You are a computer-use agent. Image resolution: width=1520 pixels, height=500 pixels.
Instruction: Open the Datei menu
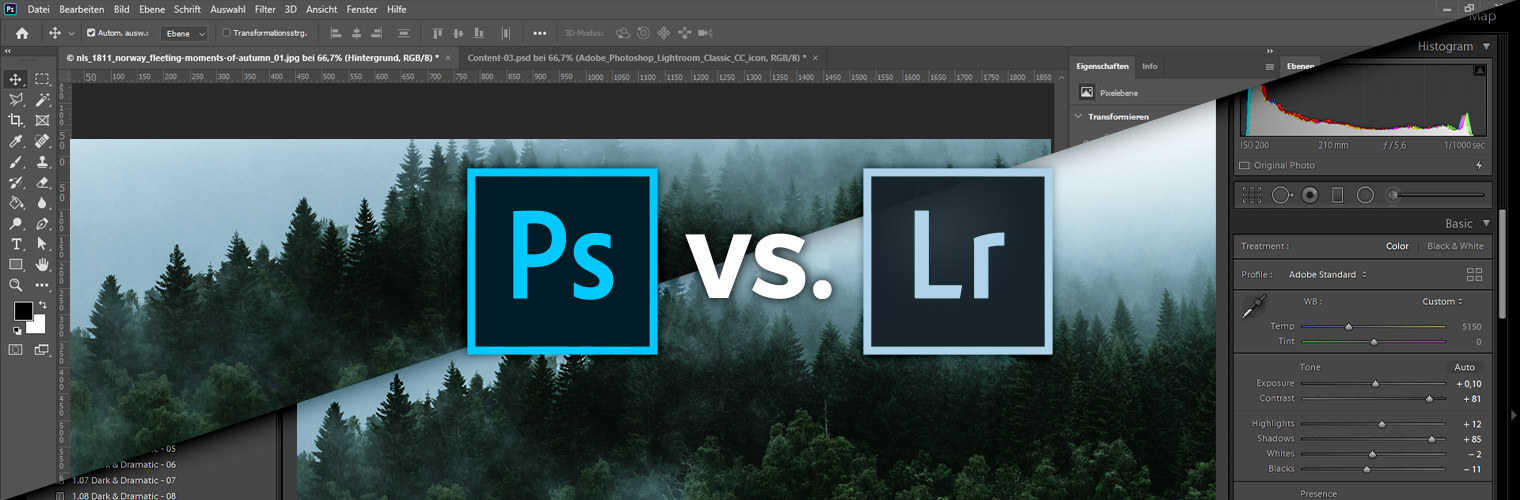39,9
